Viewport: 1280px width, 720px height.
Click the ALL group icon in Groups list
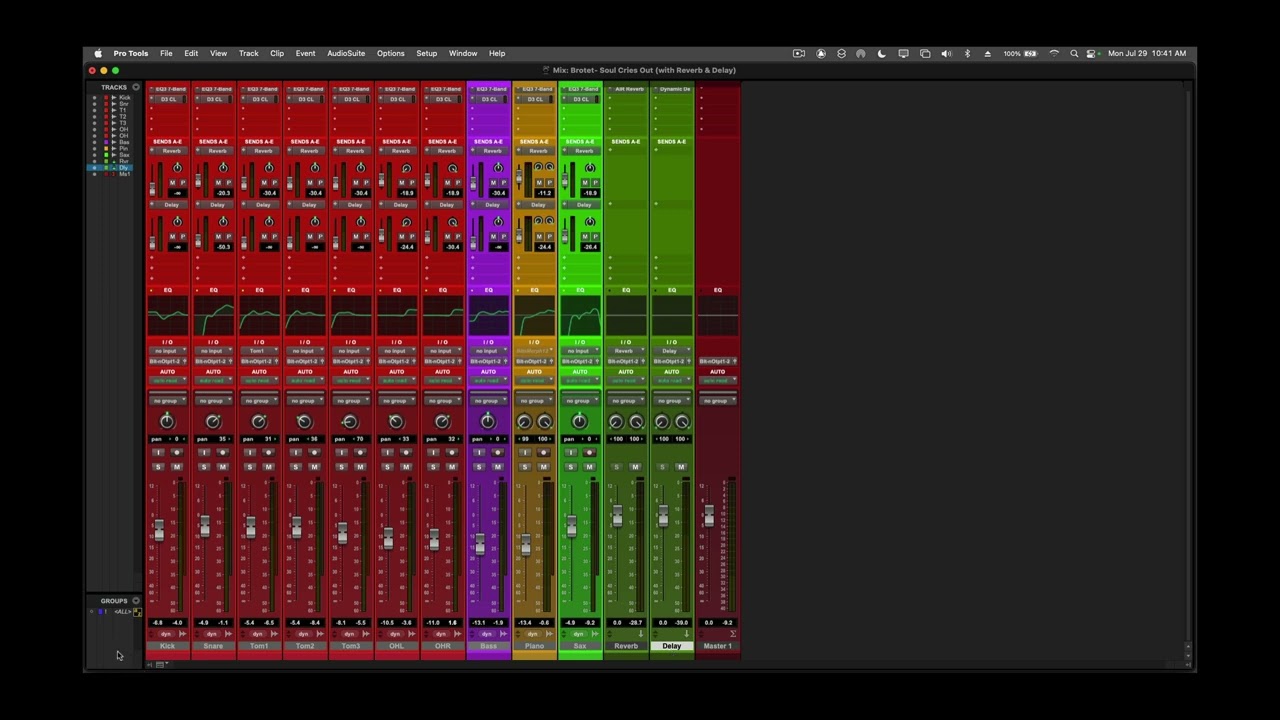click(x=137, y=611)
